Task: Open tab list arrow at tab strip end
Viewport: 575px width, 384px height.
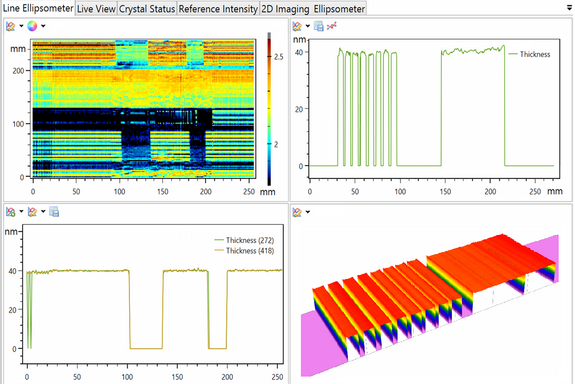Action: point(569,8)
